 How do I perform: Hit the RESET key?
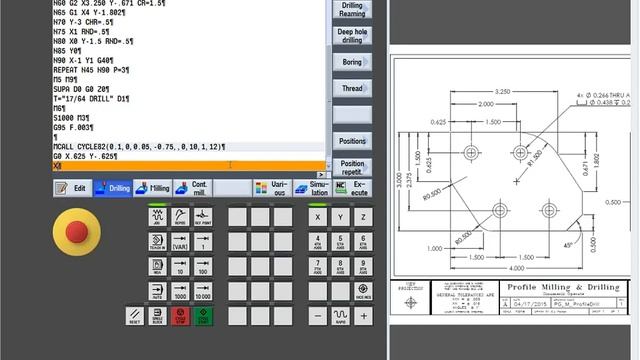pyautogui.click(x=135, y=316)
